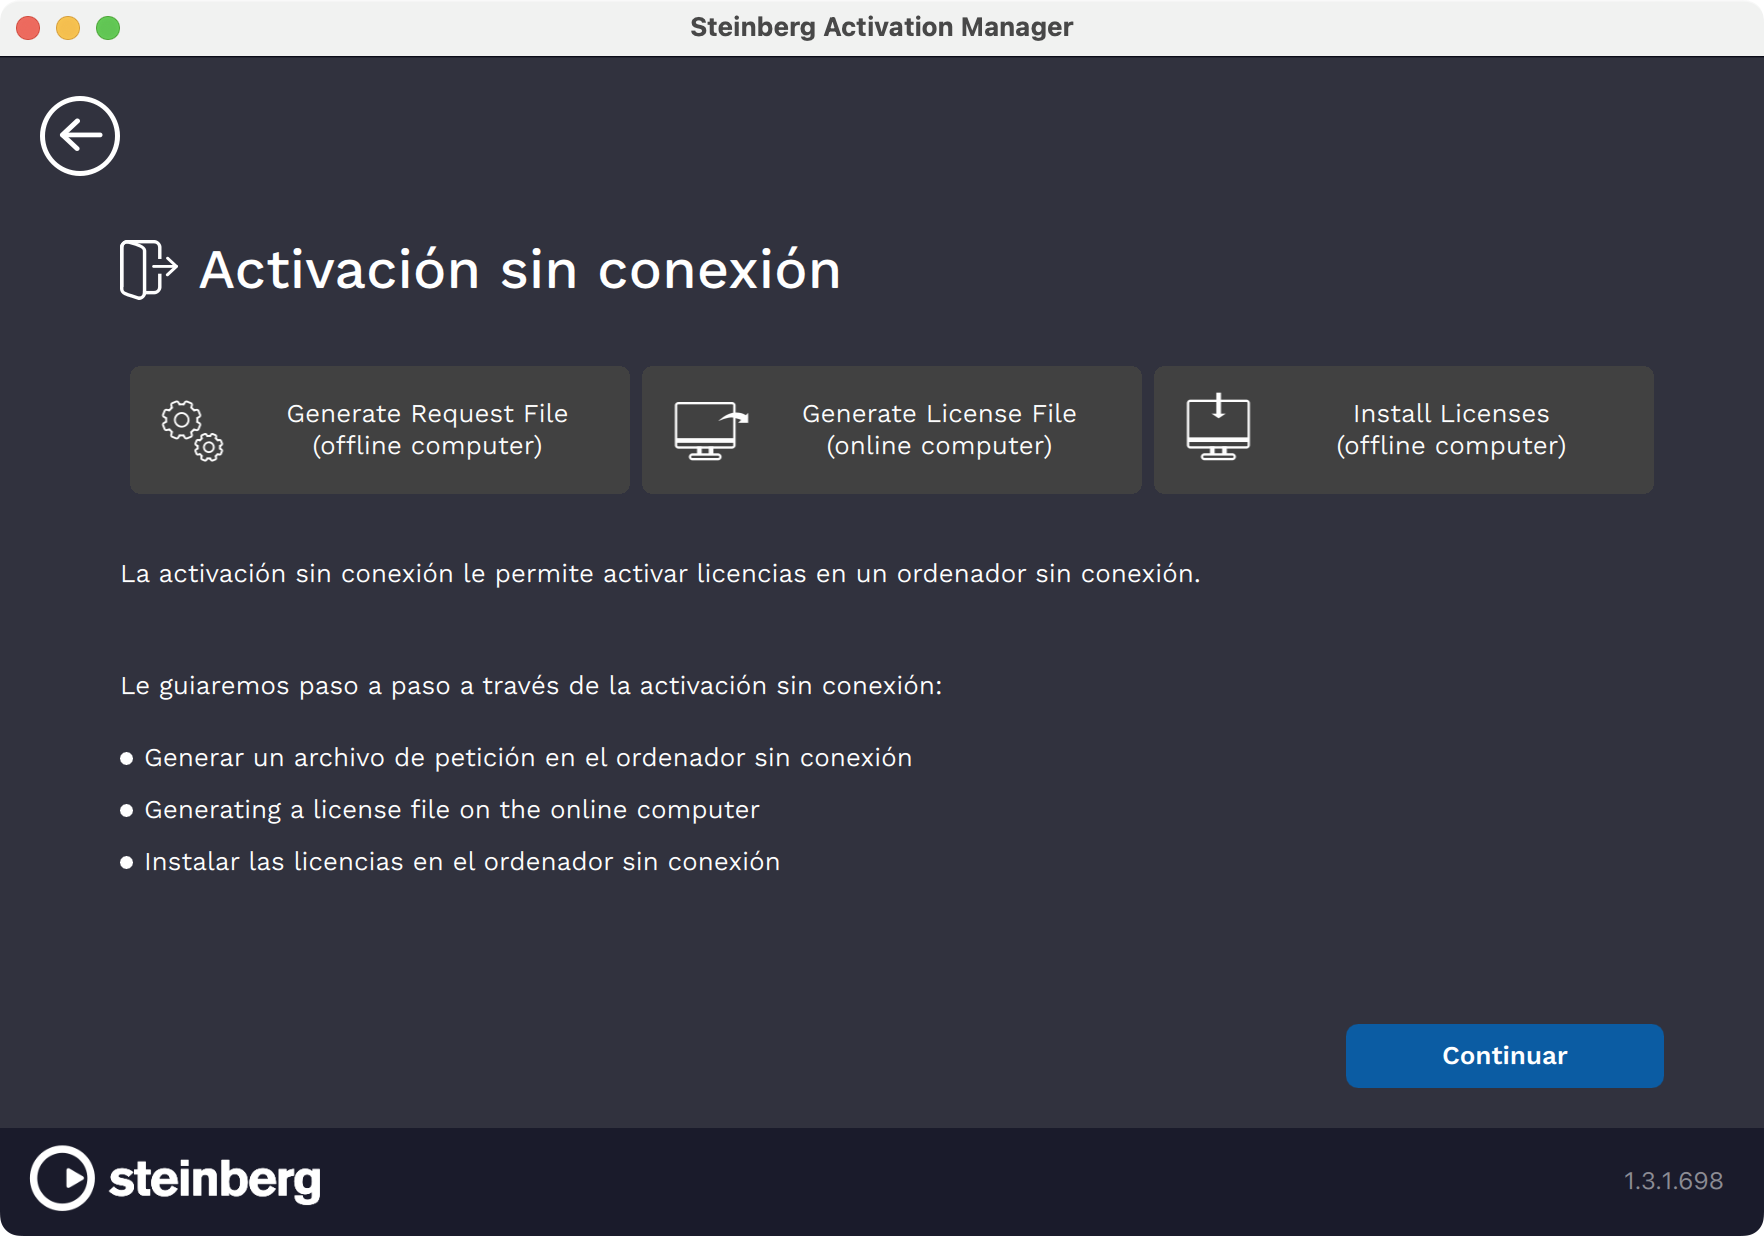Image resolution: width=1764 pixels, height=1236 pixels.
Task: Click the Continuar button
Action: [x=1505, y=1056]
